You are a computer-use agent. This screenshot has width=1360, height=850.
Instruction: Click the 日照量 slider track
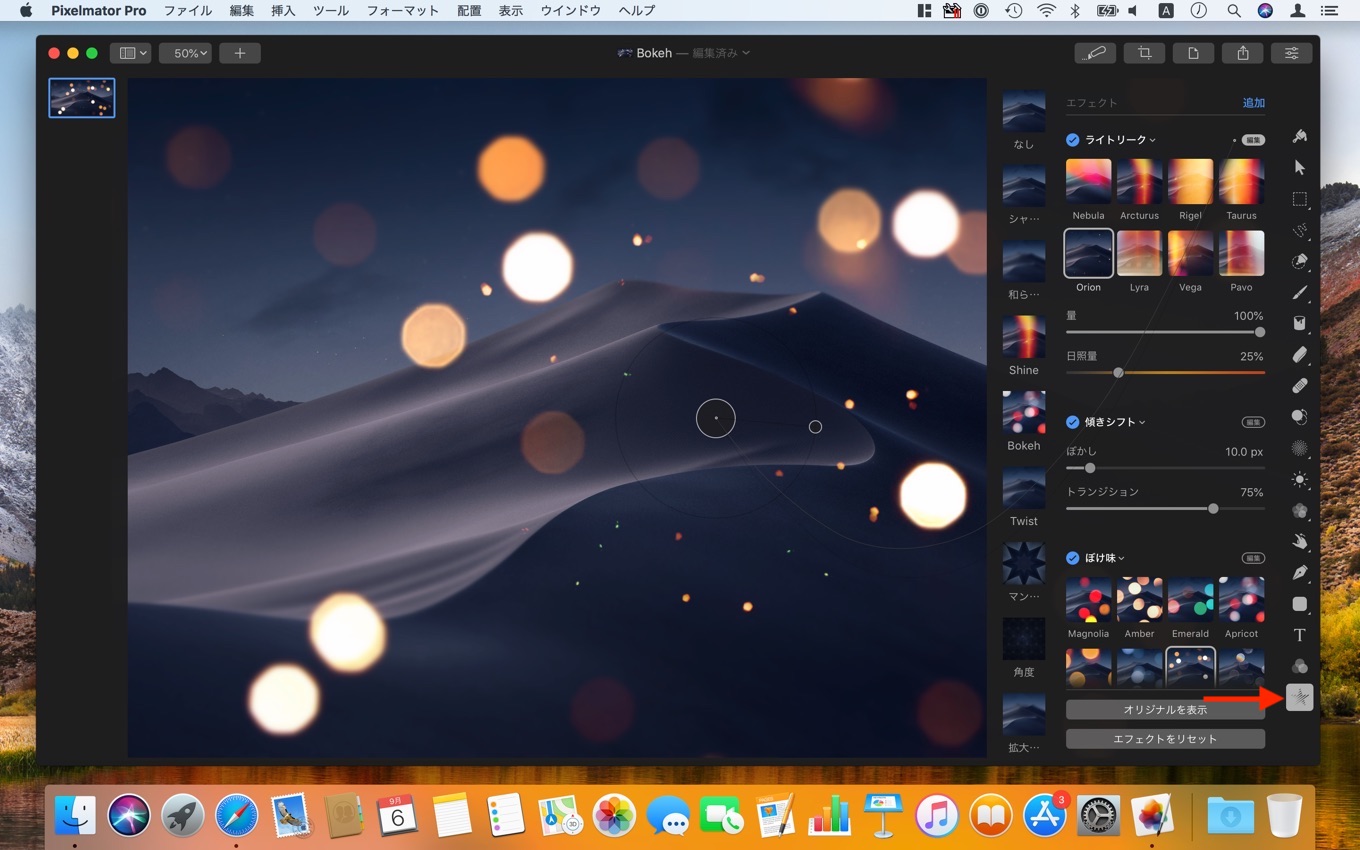[1190, 373]
